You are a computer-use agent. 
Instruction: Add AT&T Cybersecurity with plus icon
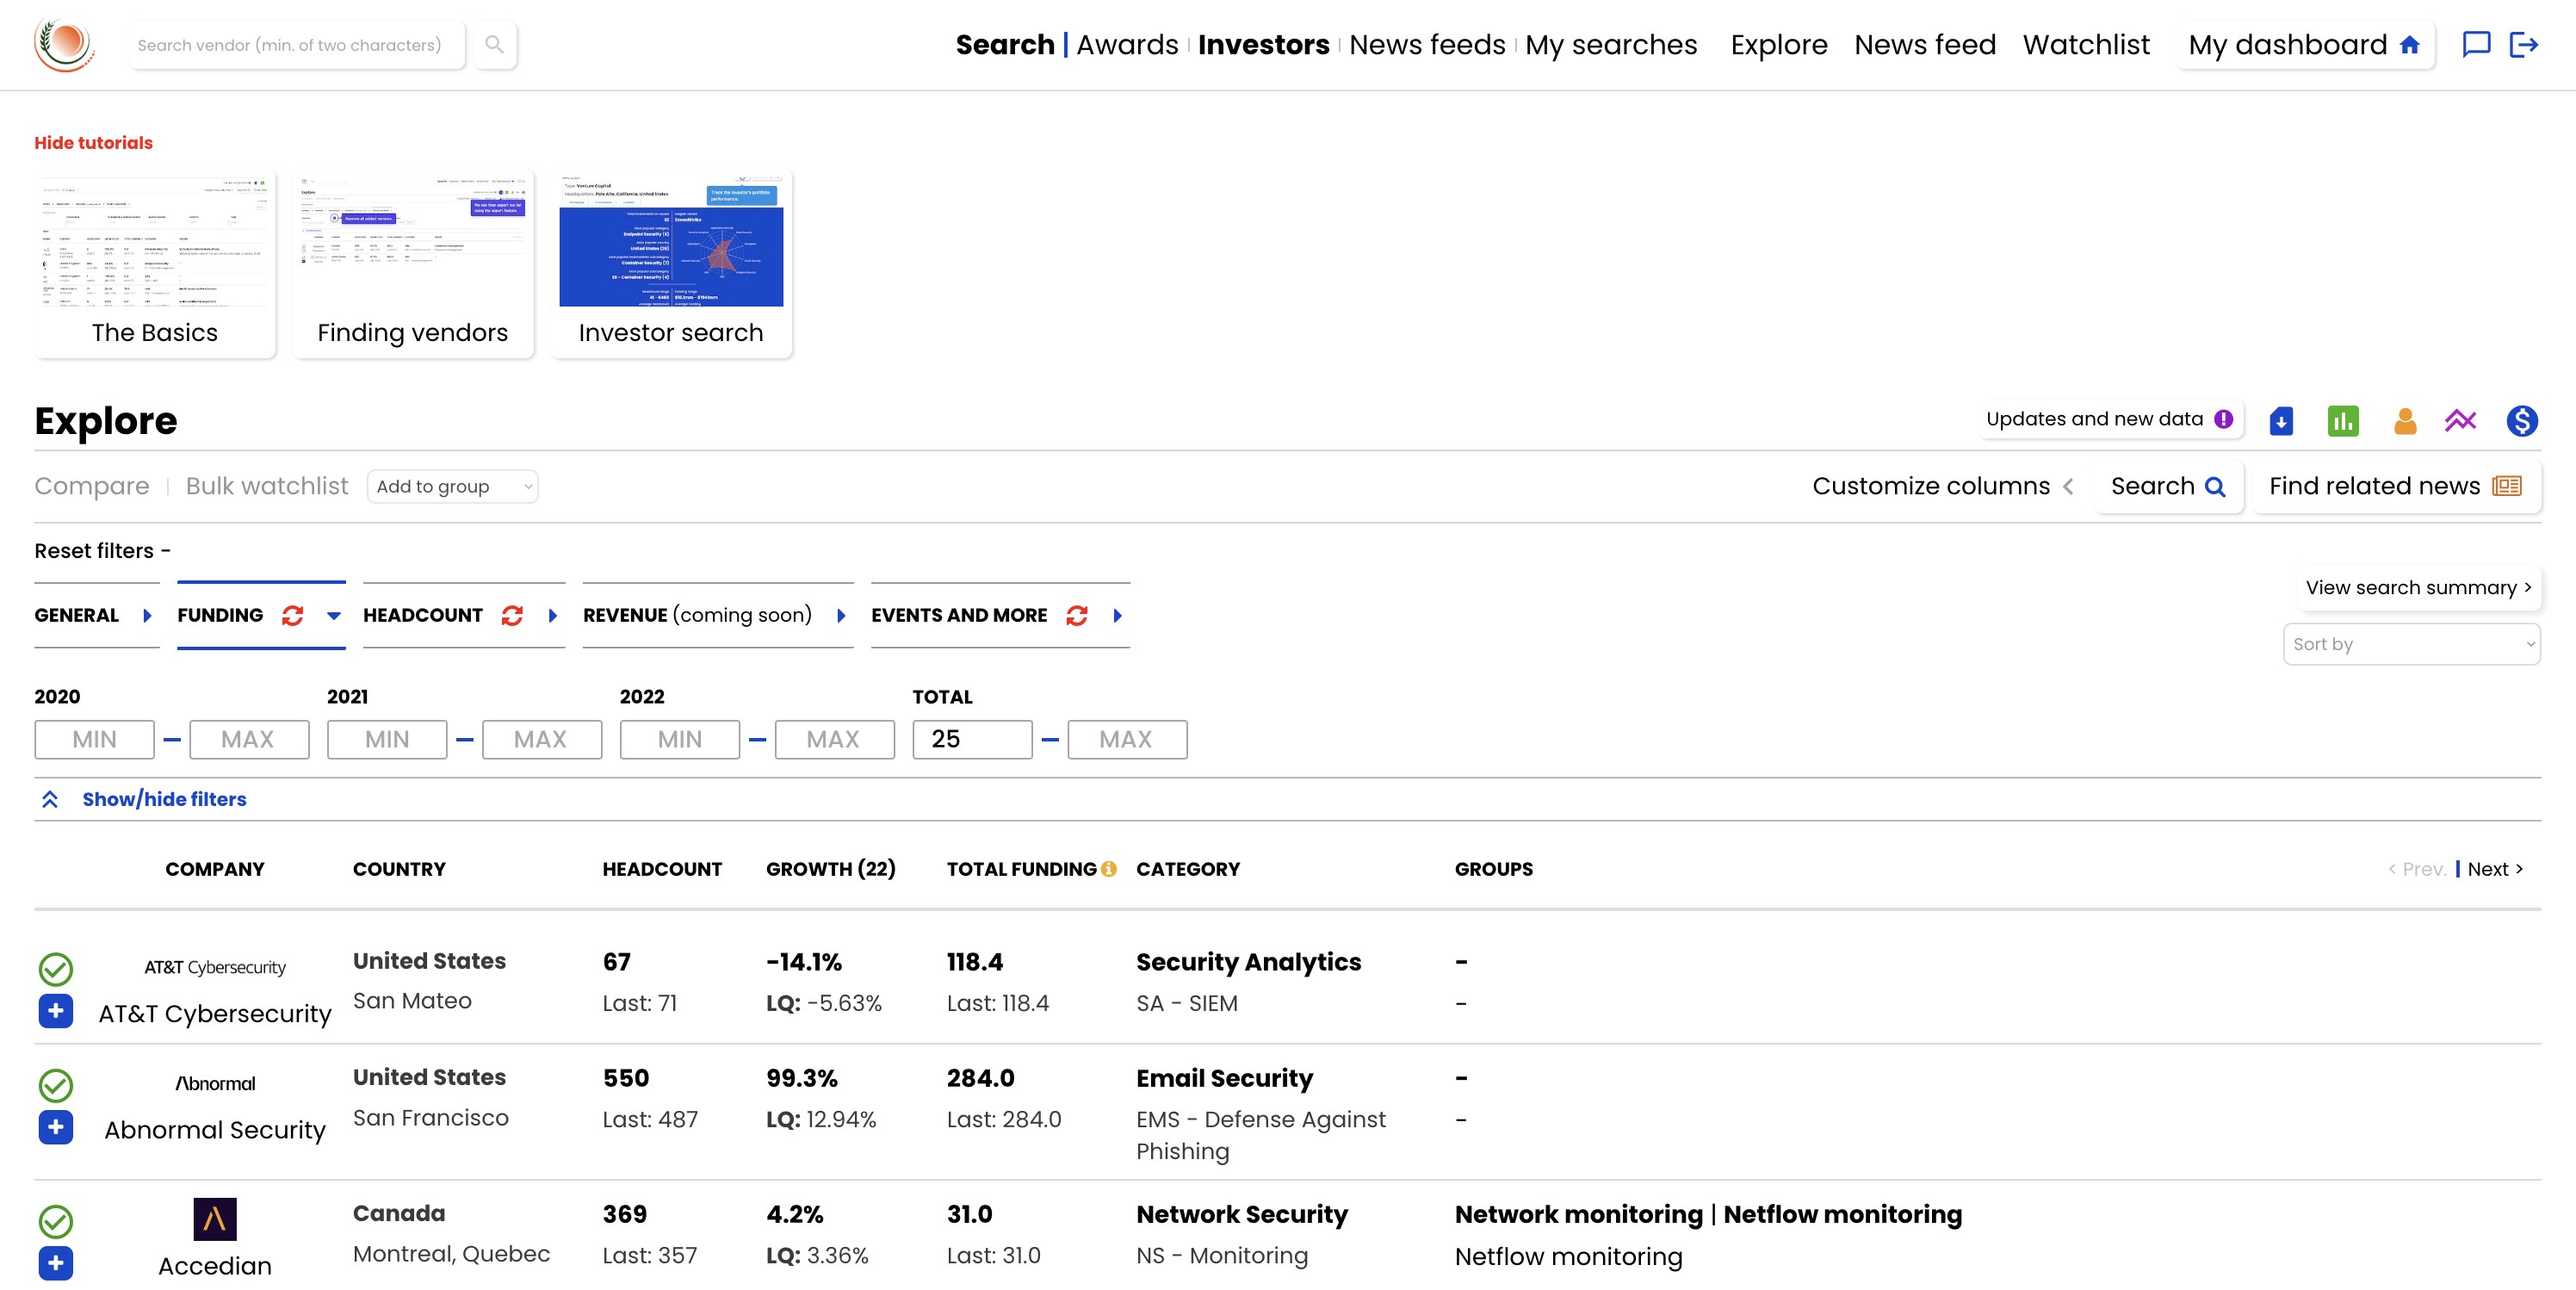pos(56,1010)
